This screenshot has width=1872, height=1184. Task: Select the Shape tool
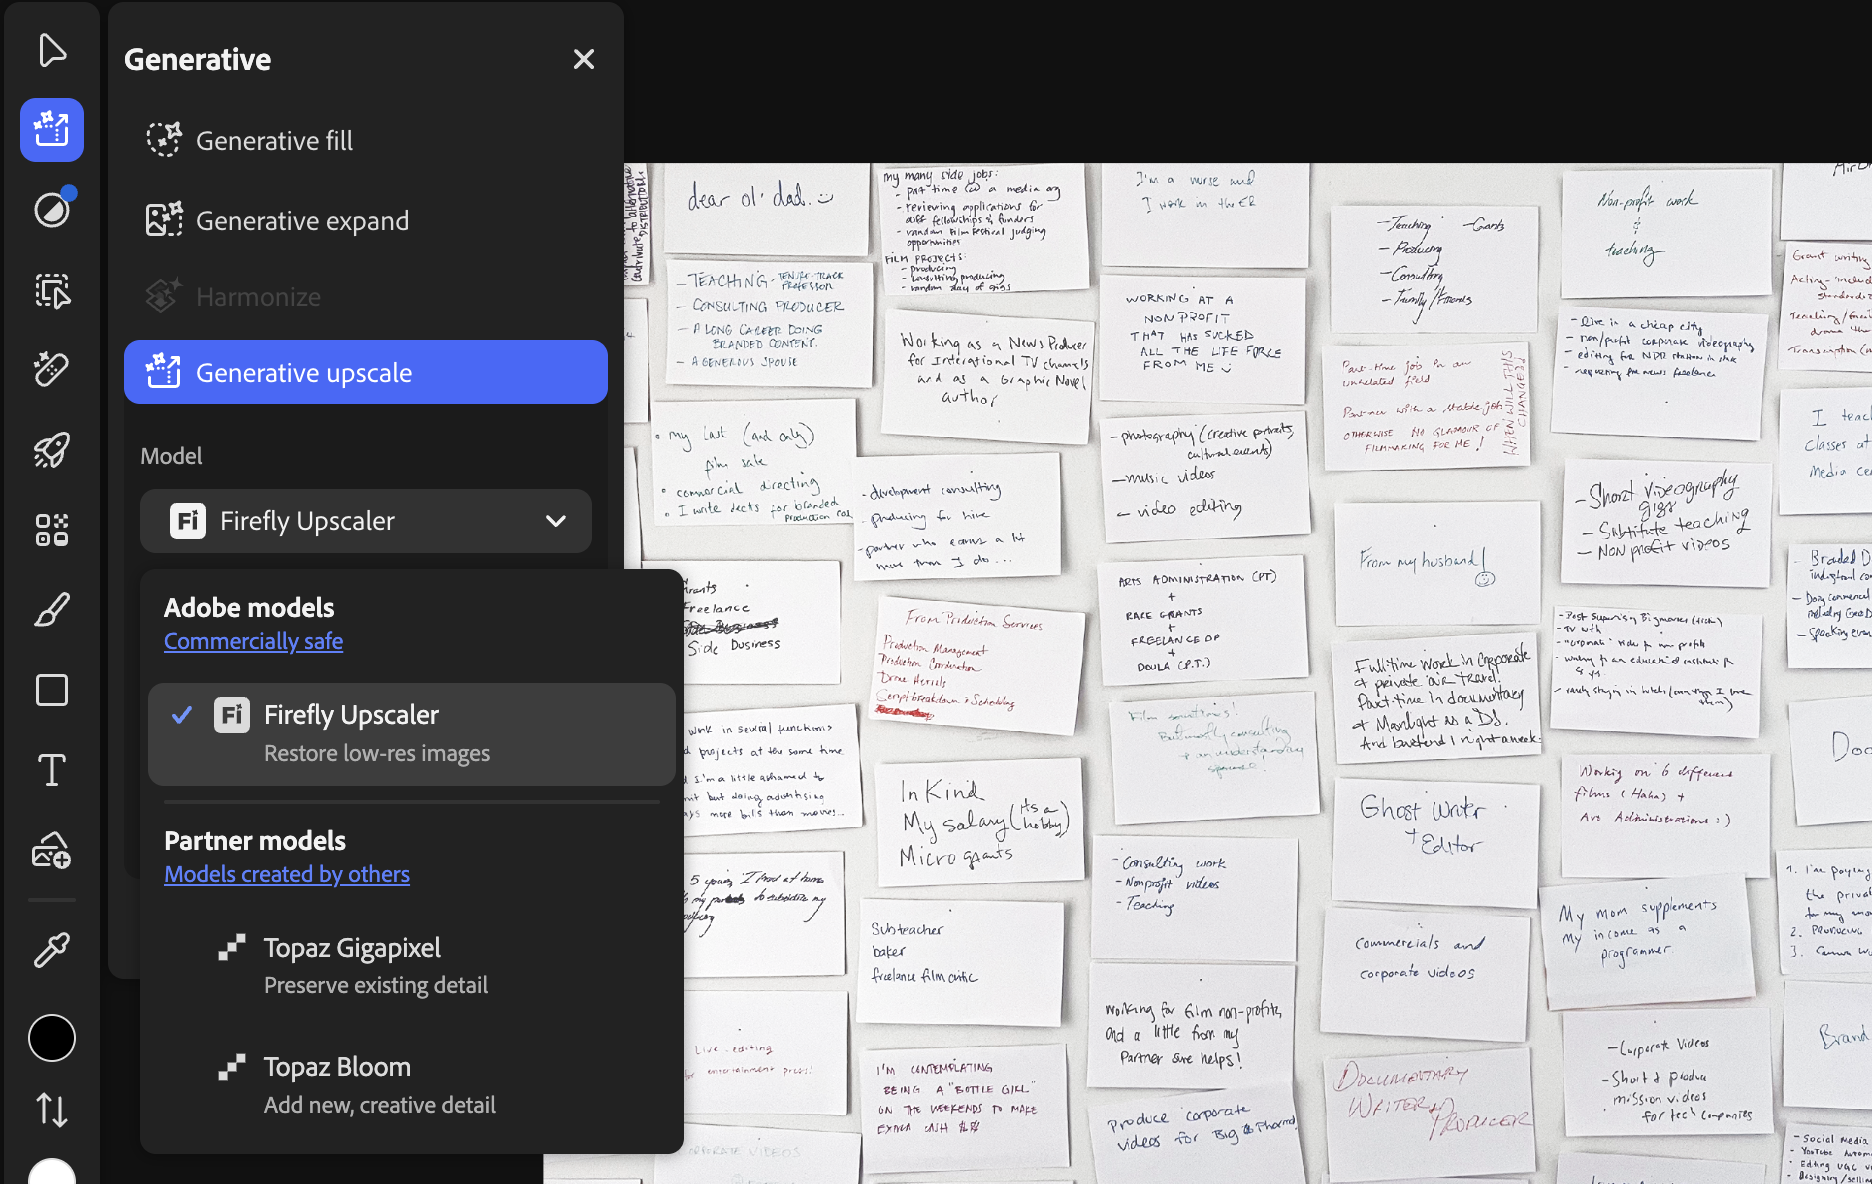[51, 689]
